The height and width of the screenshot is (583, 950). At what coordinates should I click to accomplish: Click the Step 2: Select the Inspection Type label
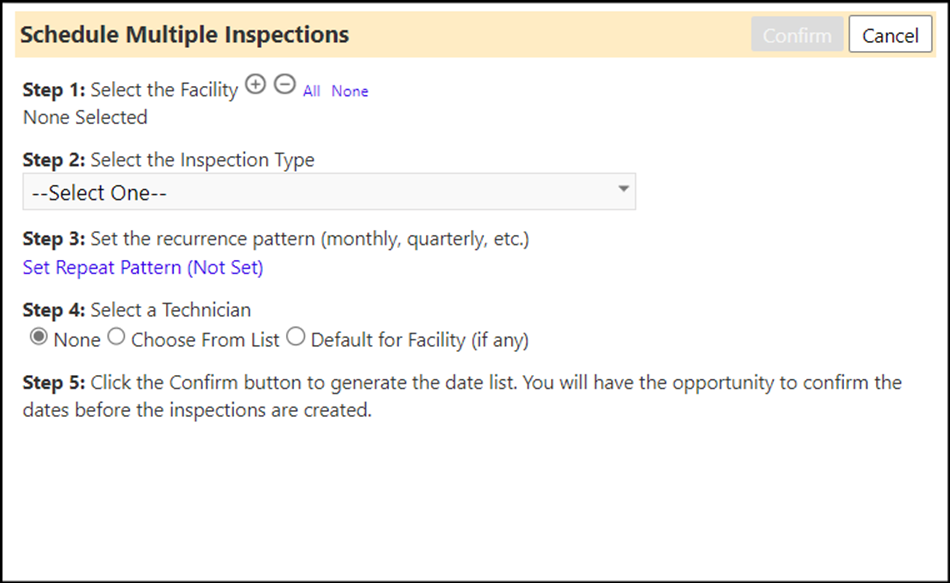coord(168,160)
